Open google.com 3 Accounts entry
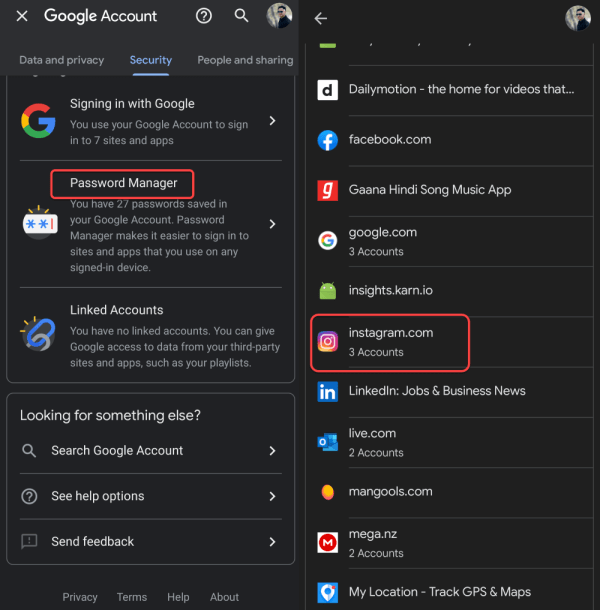This screenshot has height=610, width=600. tap(451, 241)
